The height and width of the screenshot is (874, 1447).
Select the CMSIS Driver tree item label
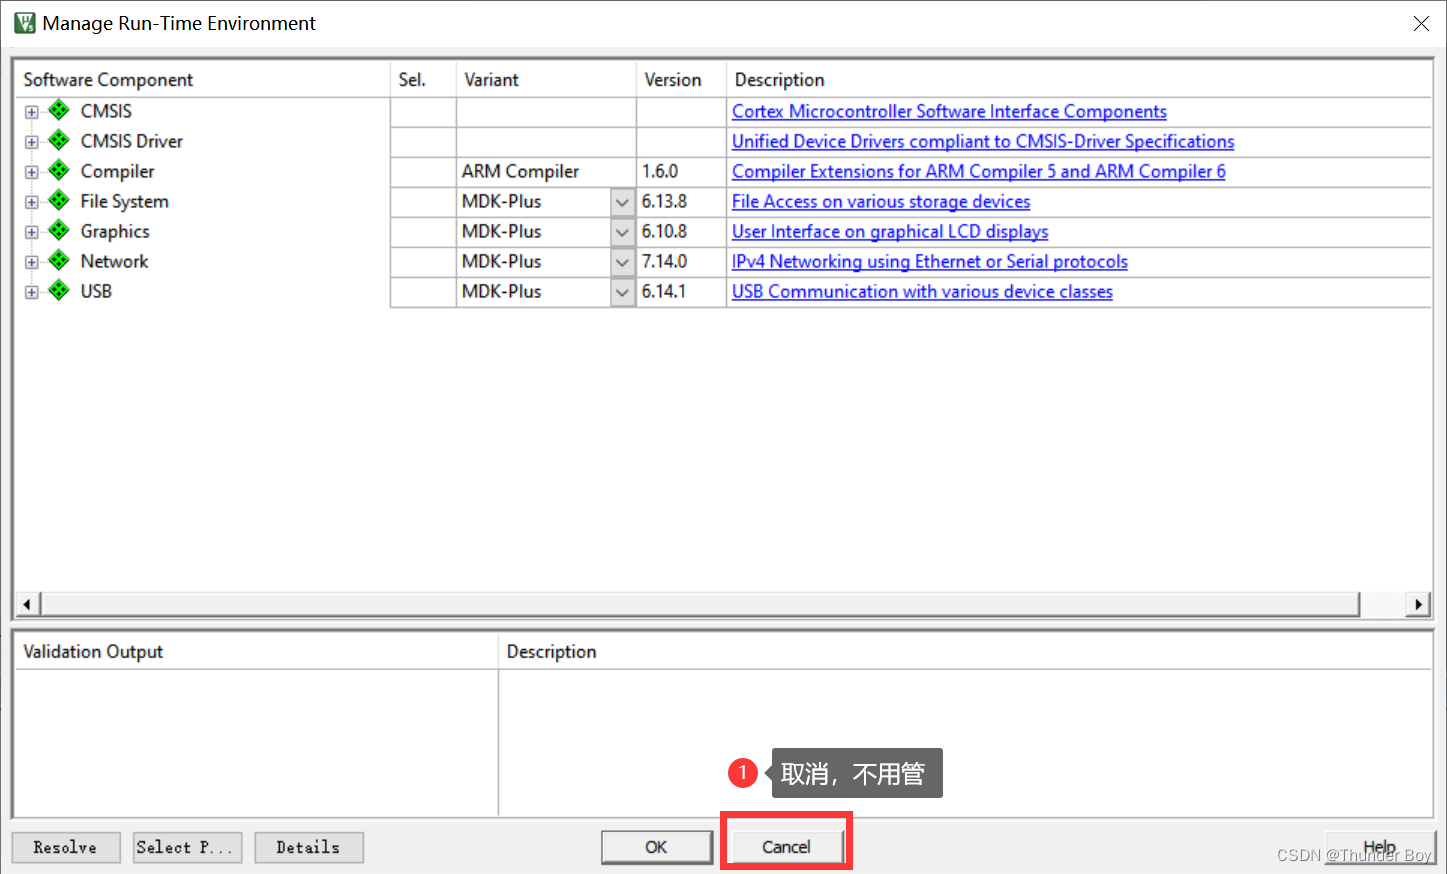[x=132, y=141]
